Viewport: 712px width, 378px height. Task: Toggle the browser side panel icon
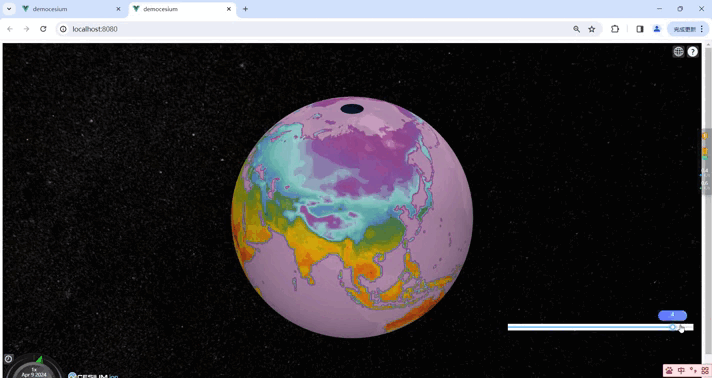(x=639, y=29)
